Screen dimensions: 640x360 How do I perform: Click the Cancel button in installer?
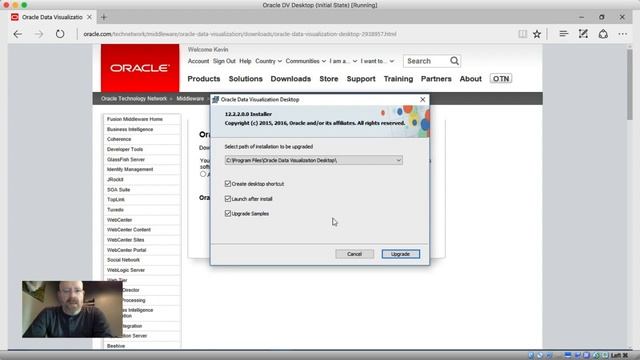click(x=354, y=254)
